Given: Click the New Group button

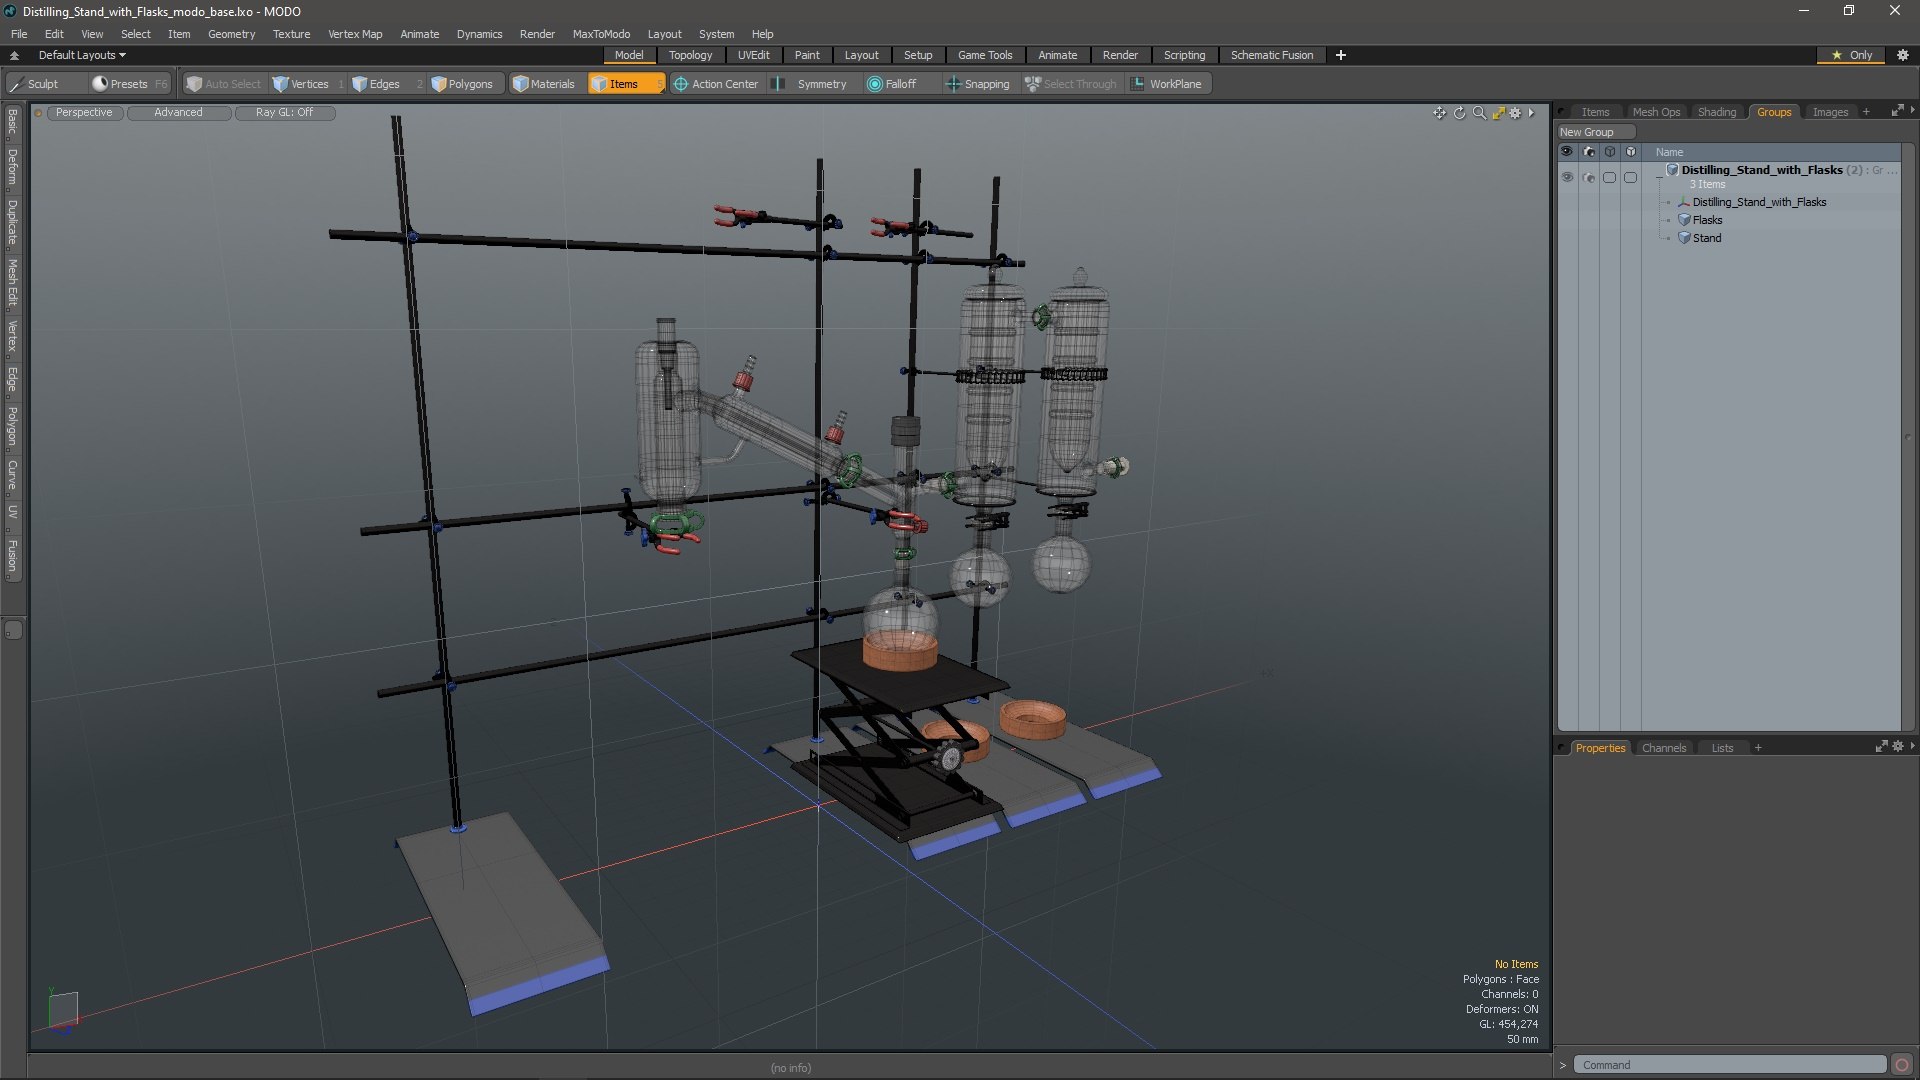Looking at the screenshot, I should click(1595, 132).
